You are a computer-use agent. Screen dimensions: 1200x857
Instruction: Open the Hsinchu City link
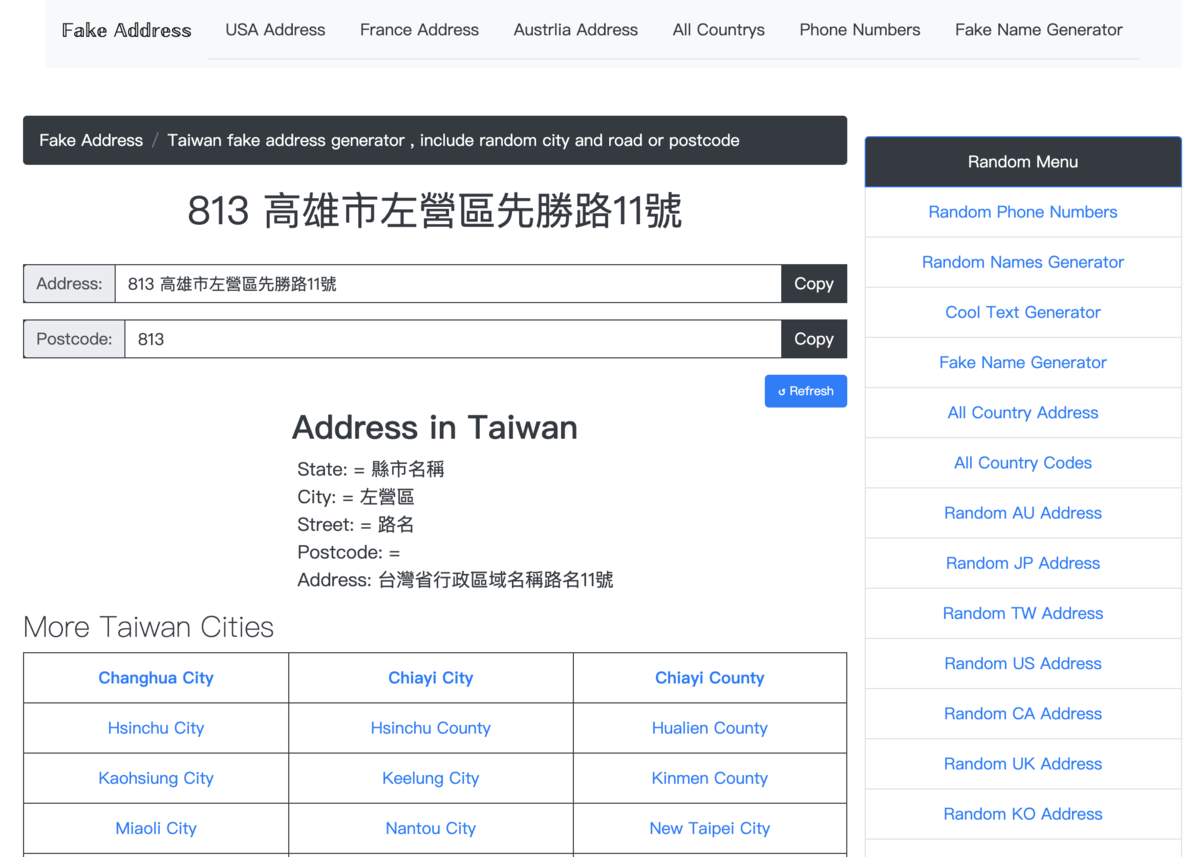click(x=156, y=728)
